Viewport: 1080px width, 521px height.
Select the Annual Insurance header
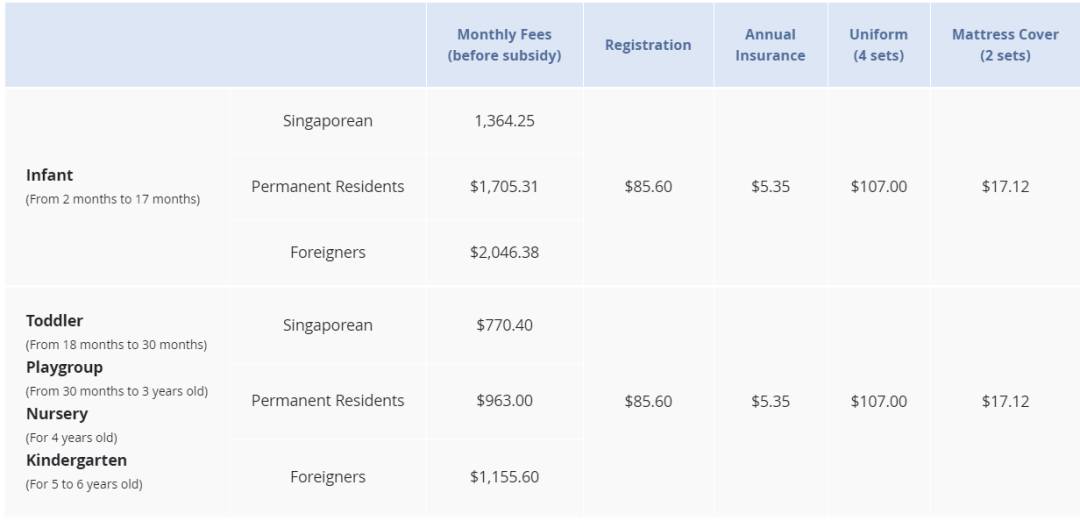coord(770,45)
